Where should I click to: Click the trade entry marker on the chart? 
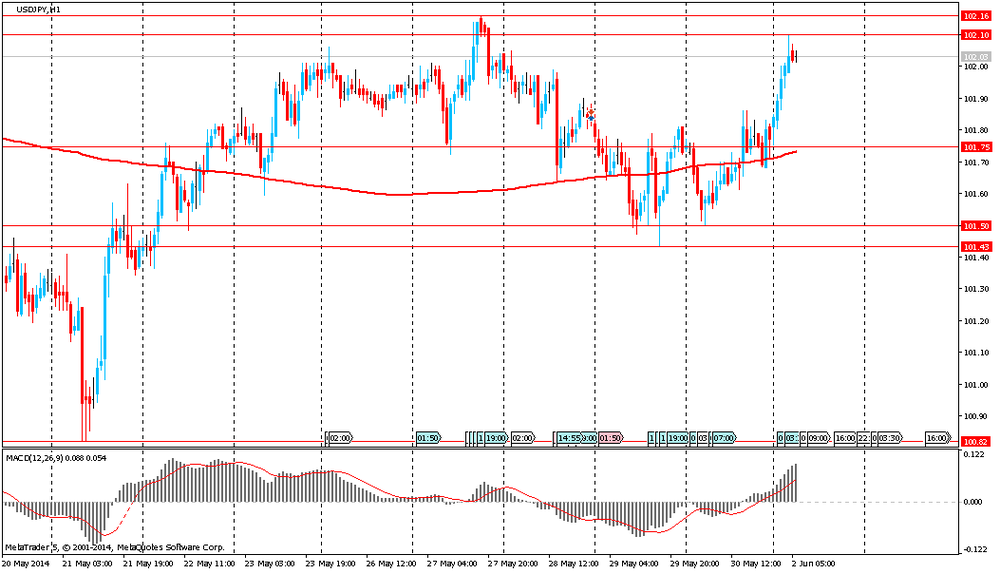click(591, 115)
